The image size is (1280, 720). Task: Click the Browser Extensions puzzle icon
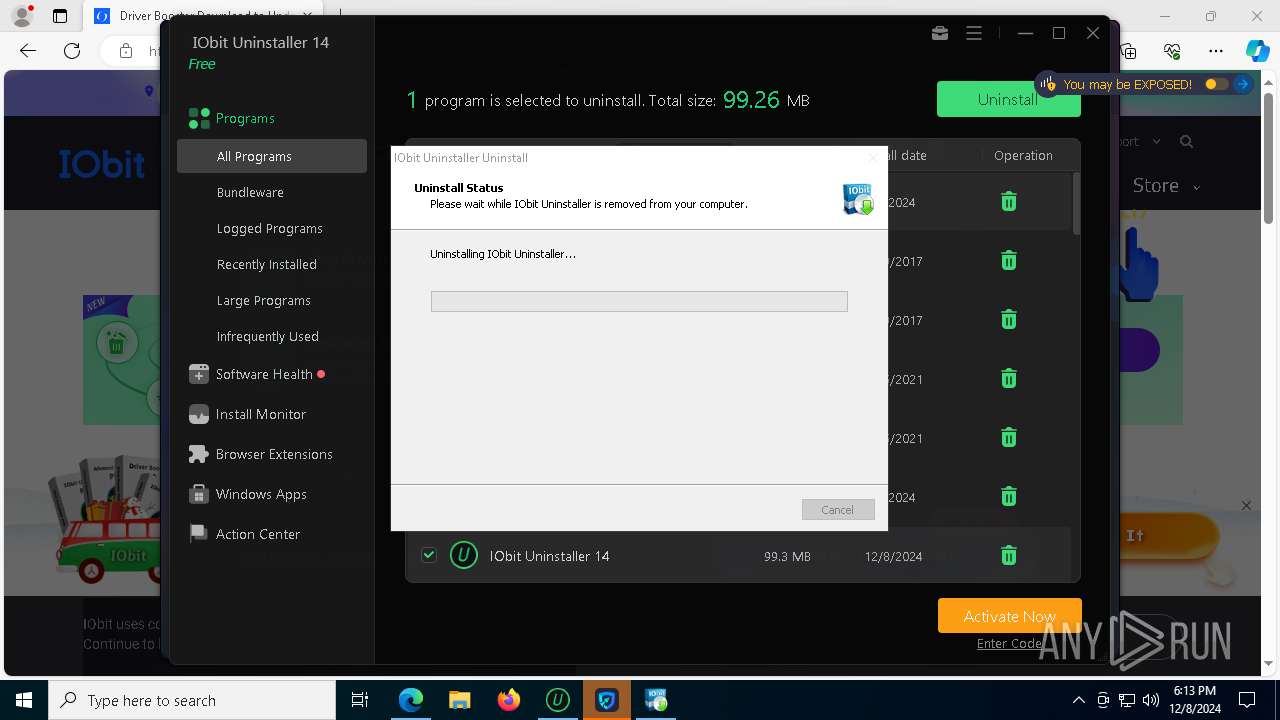[199, 454]
